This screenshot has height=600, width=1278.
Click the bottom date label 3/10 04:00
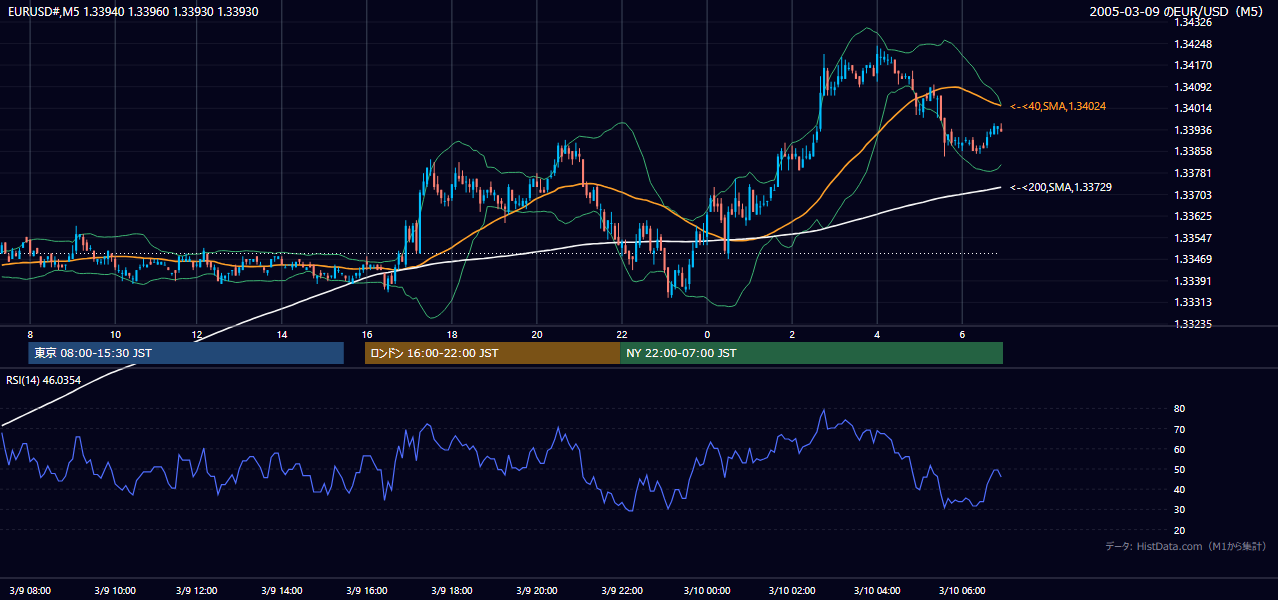pyautogui.click(x=876, y=591)
